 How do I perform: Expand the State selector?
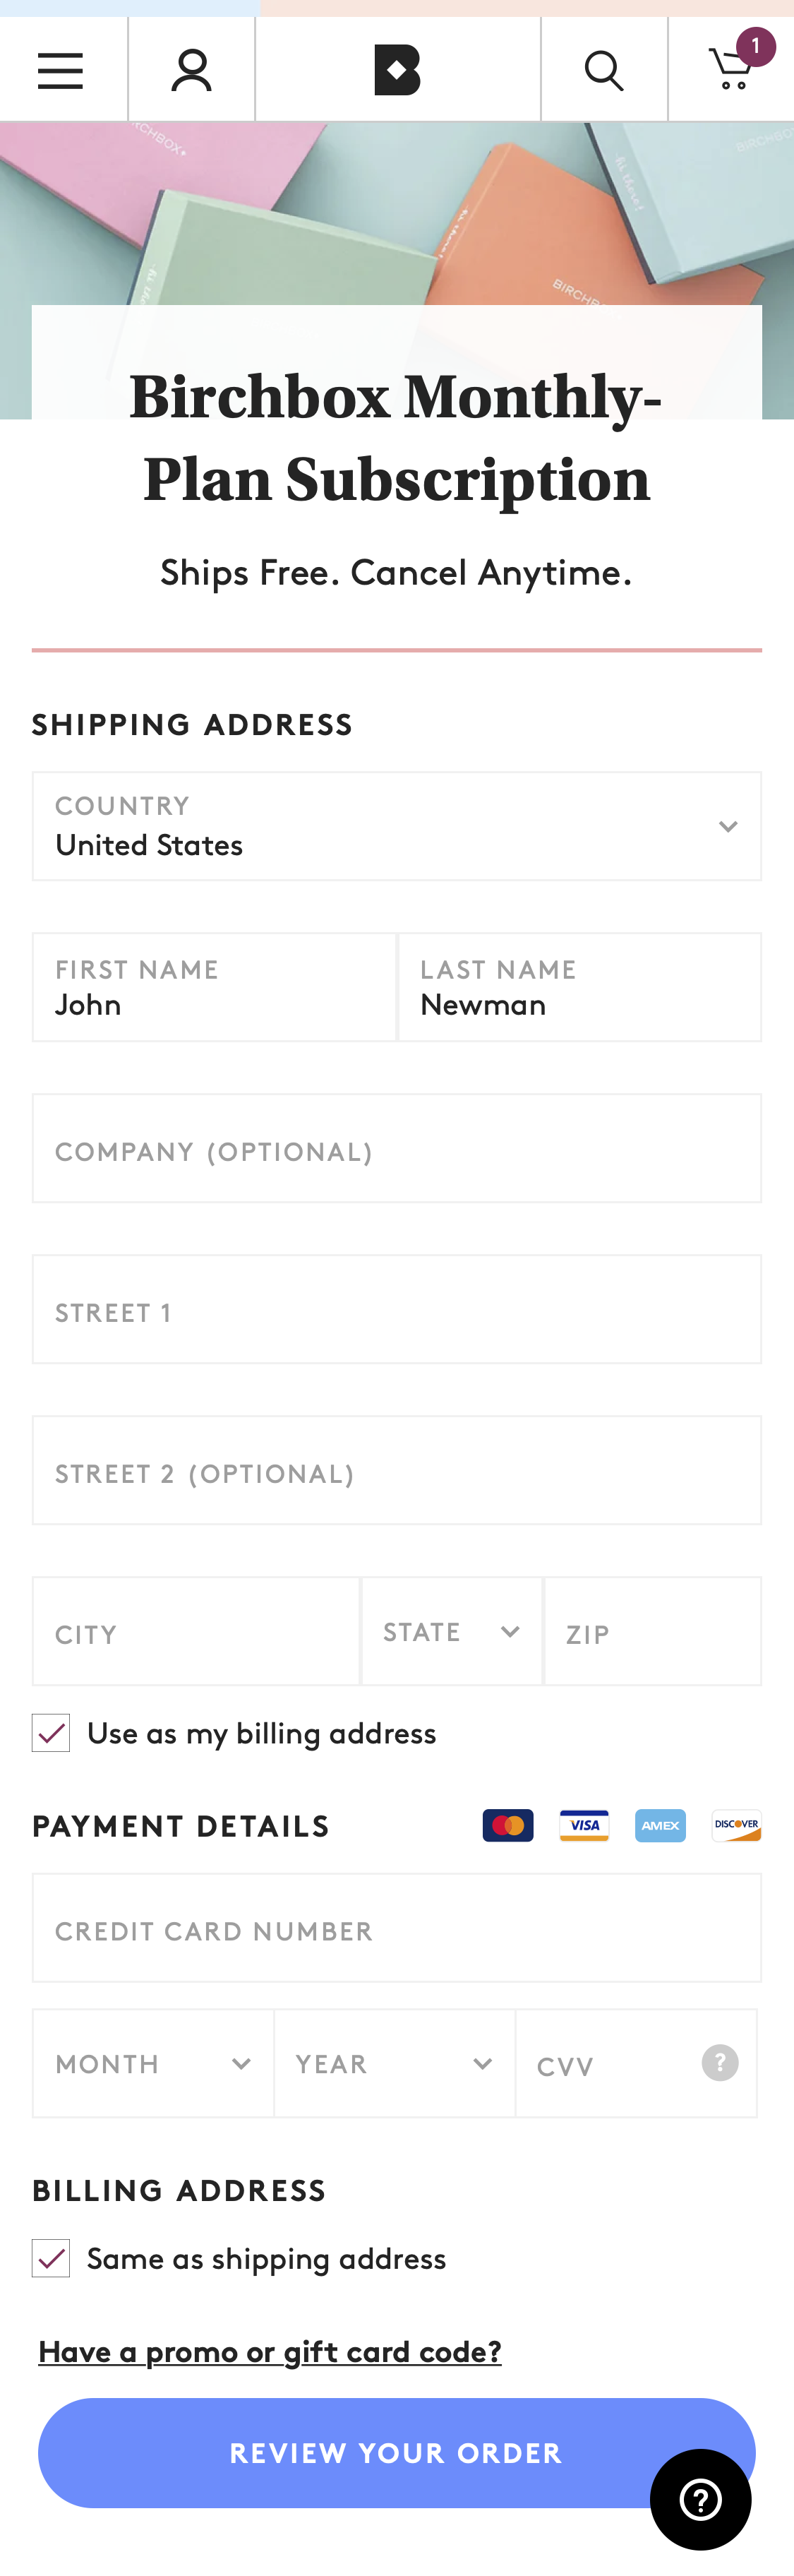(510, 1631)
